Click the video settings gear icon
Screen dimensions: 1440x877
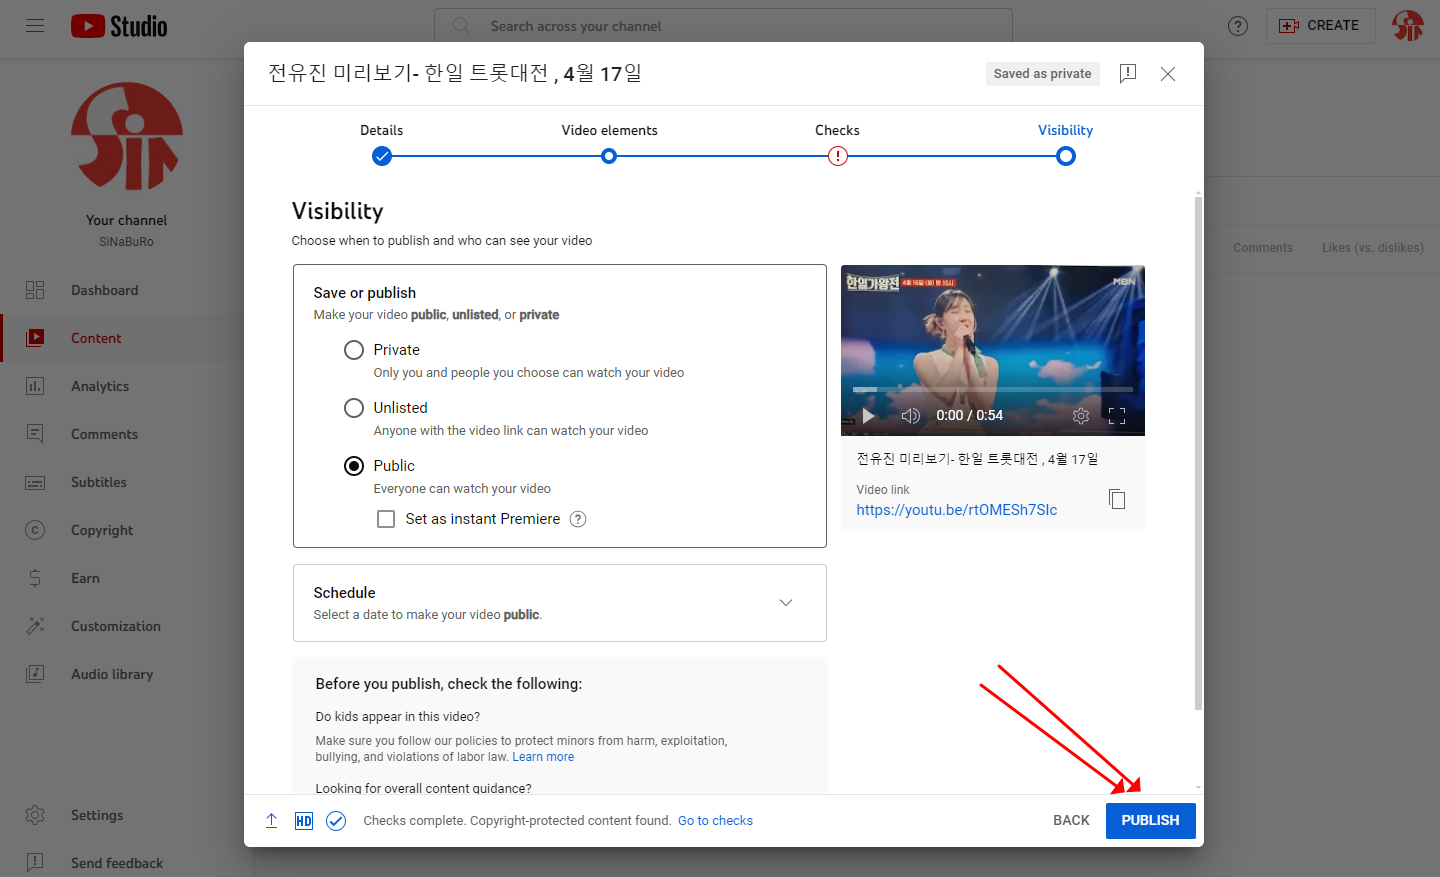pyautogui.click(x=1080, y=416)
